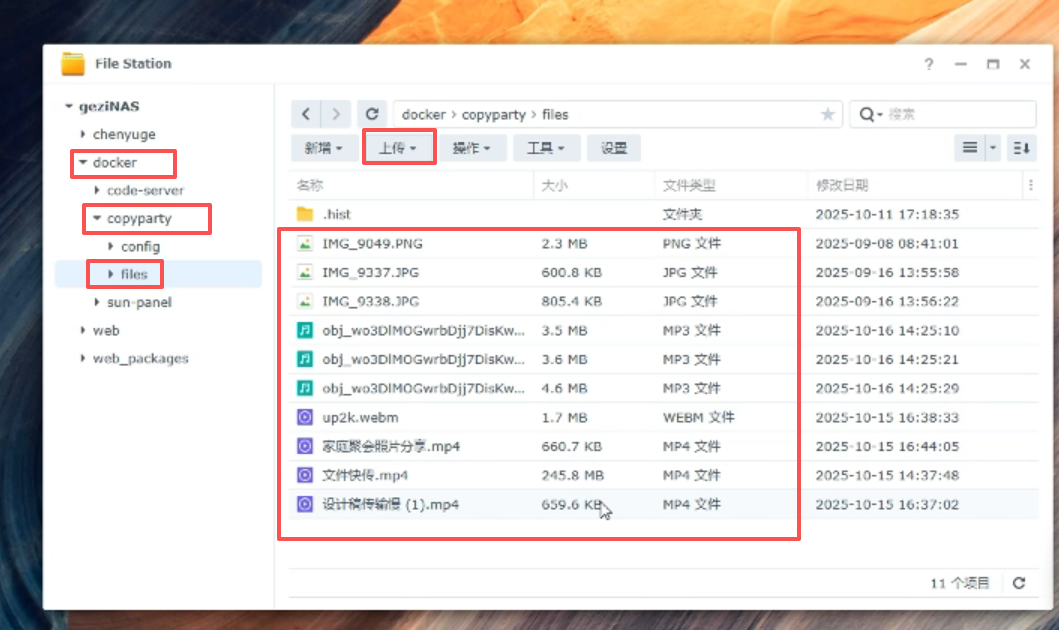Sort files by 大小 column header

555,185
